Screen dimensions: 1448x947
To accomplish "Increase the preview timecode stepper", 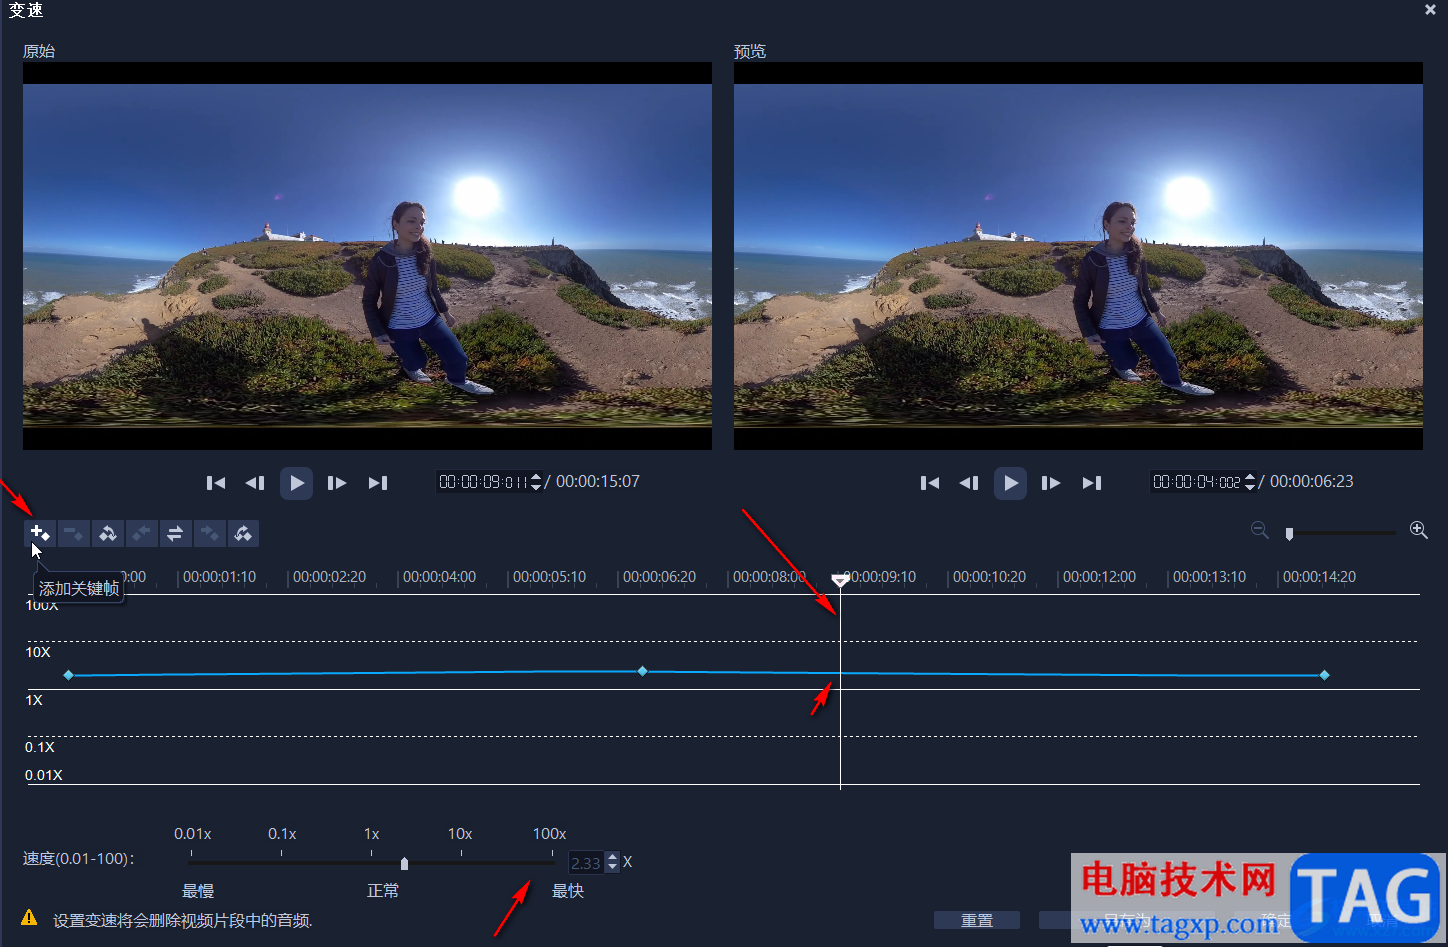I will (1250, 477).
